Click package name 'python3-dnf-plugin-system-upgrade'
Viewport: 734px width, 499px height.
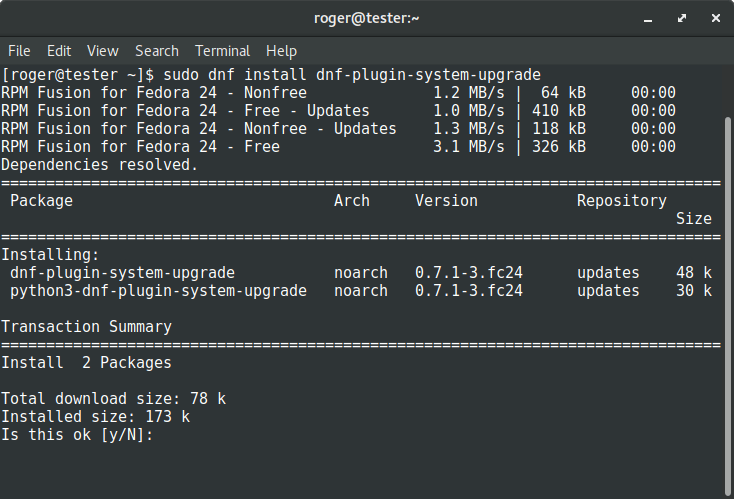point(158,291)
